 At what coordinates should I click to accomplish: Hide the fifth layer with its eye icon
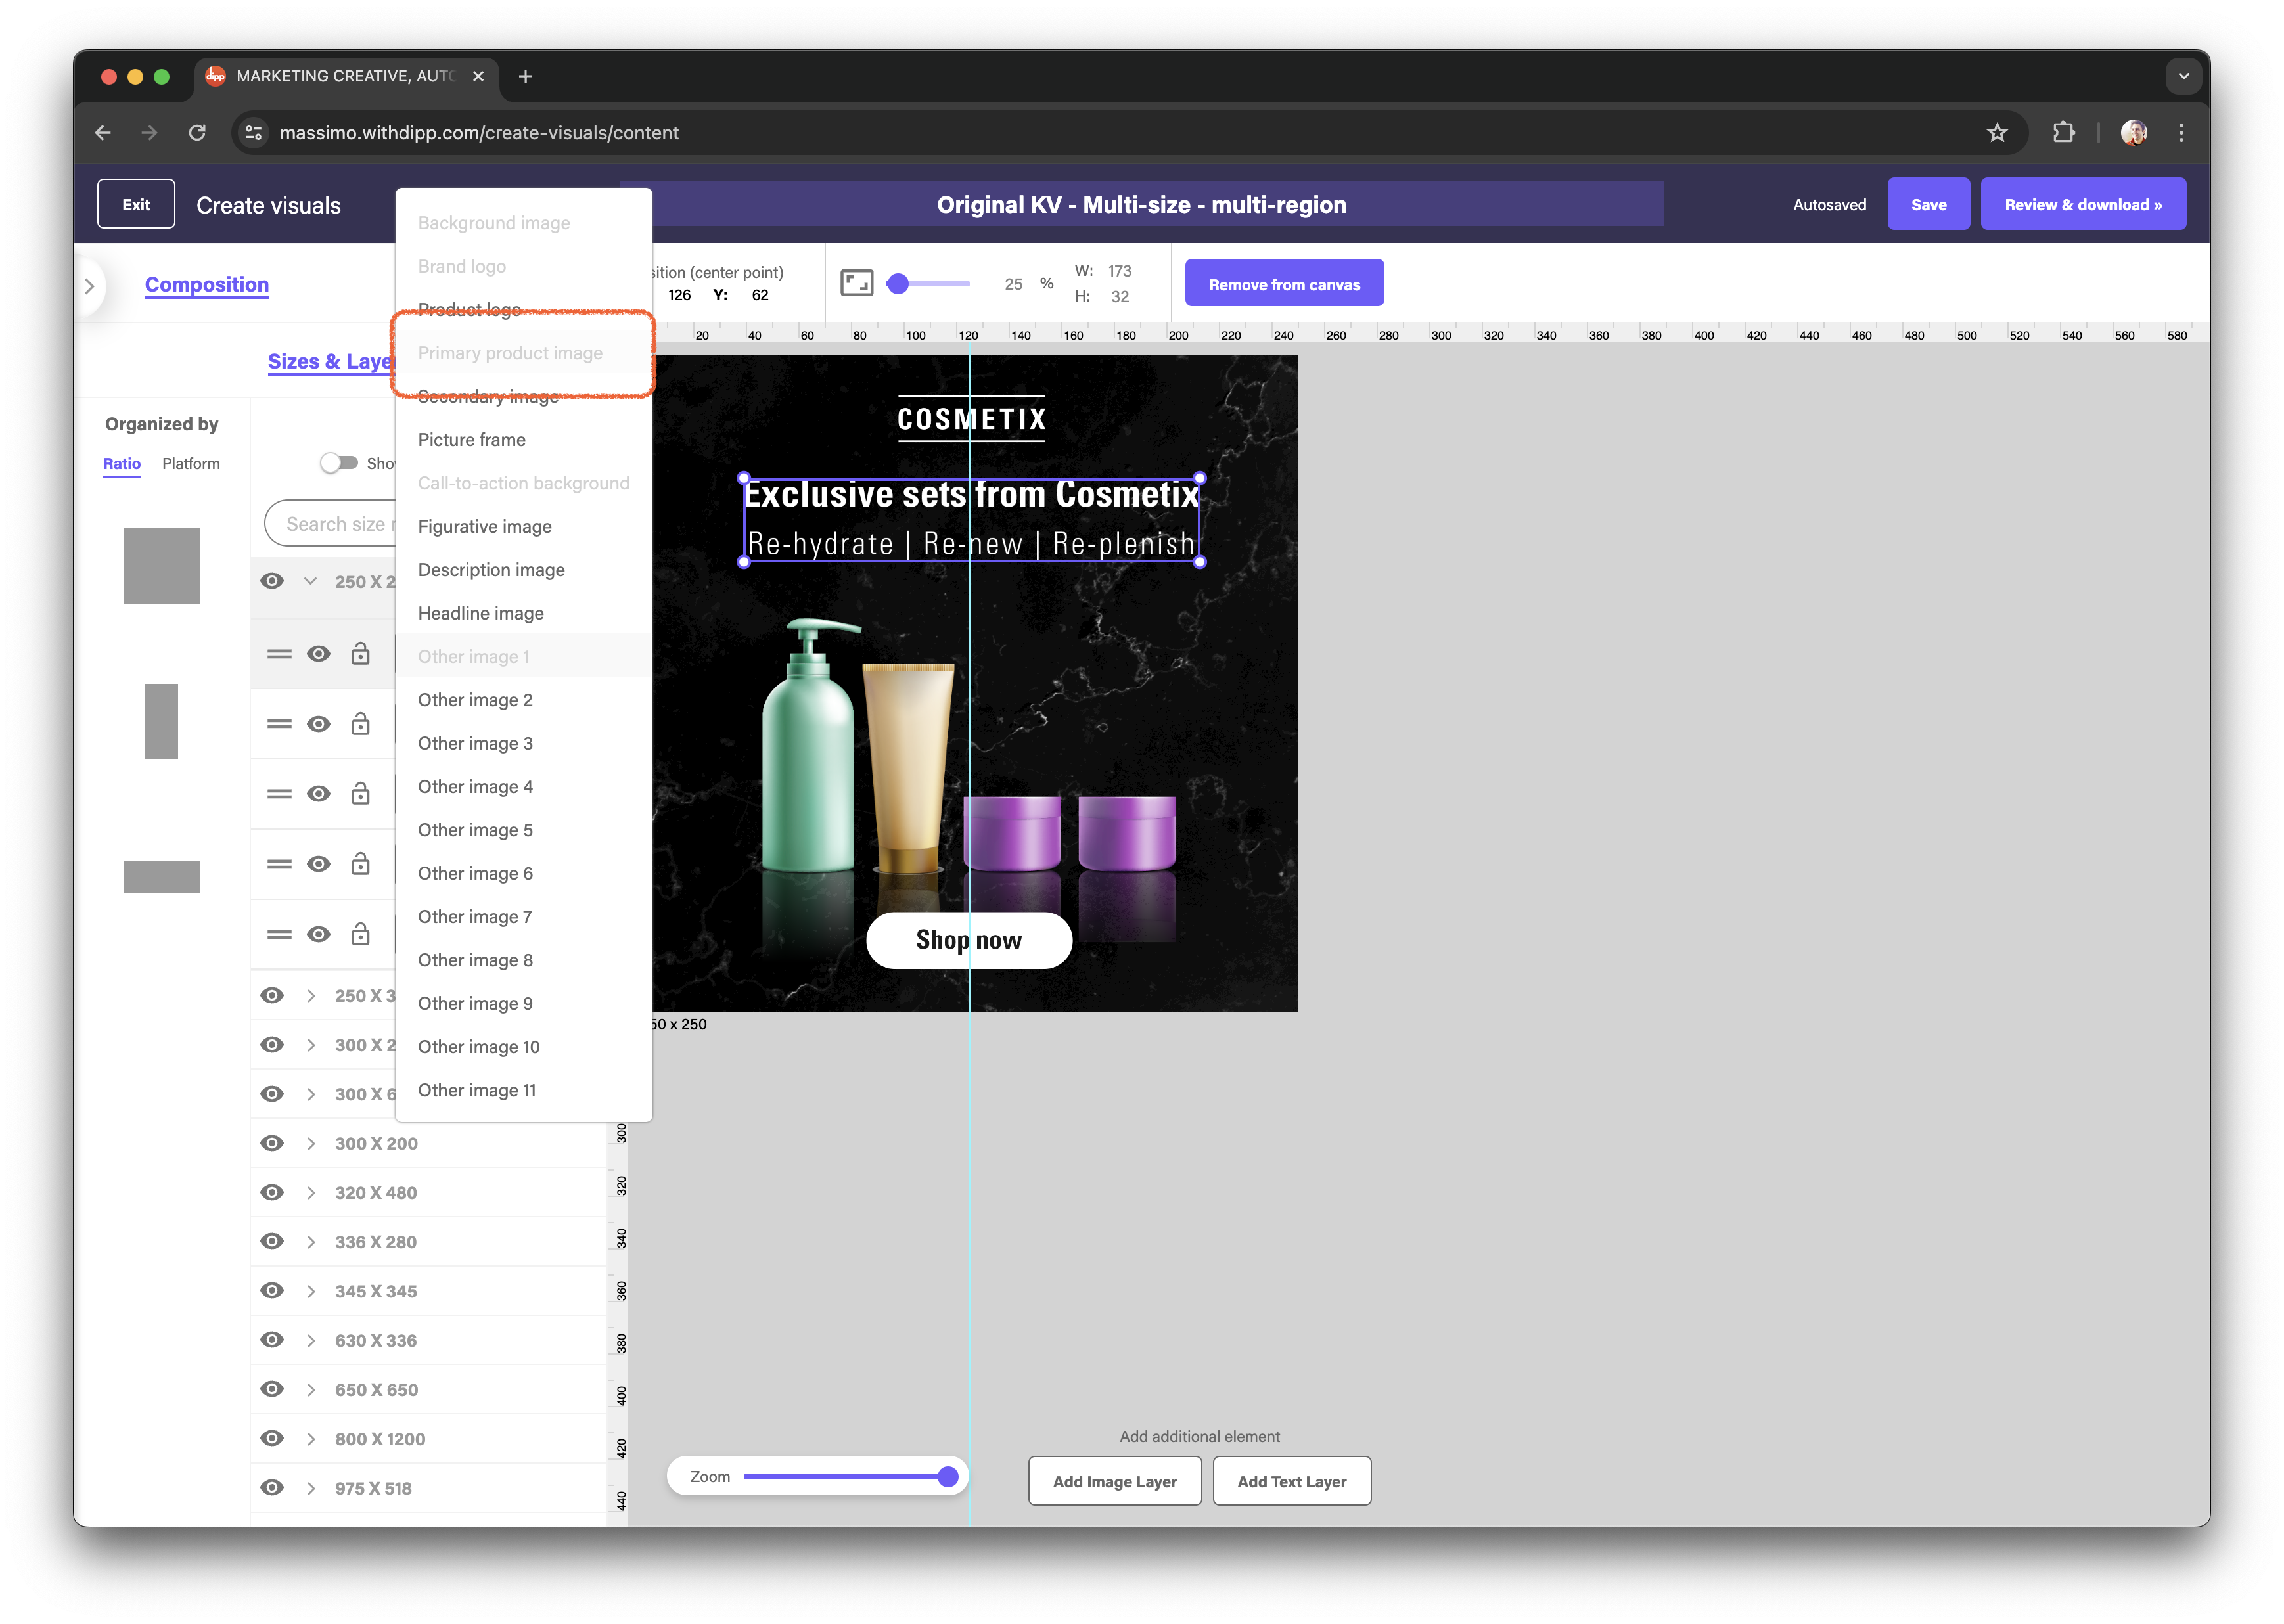click(x=319, y=934)
